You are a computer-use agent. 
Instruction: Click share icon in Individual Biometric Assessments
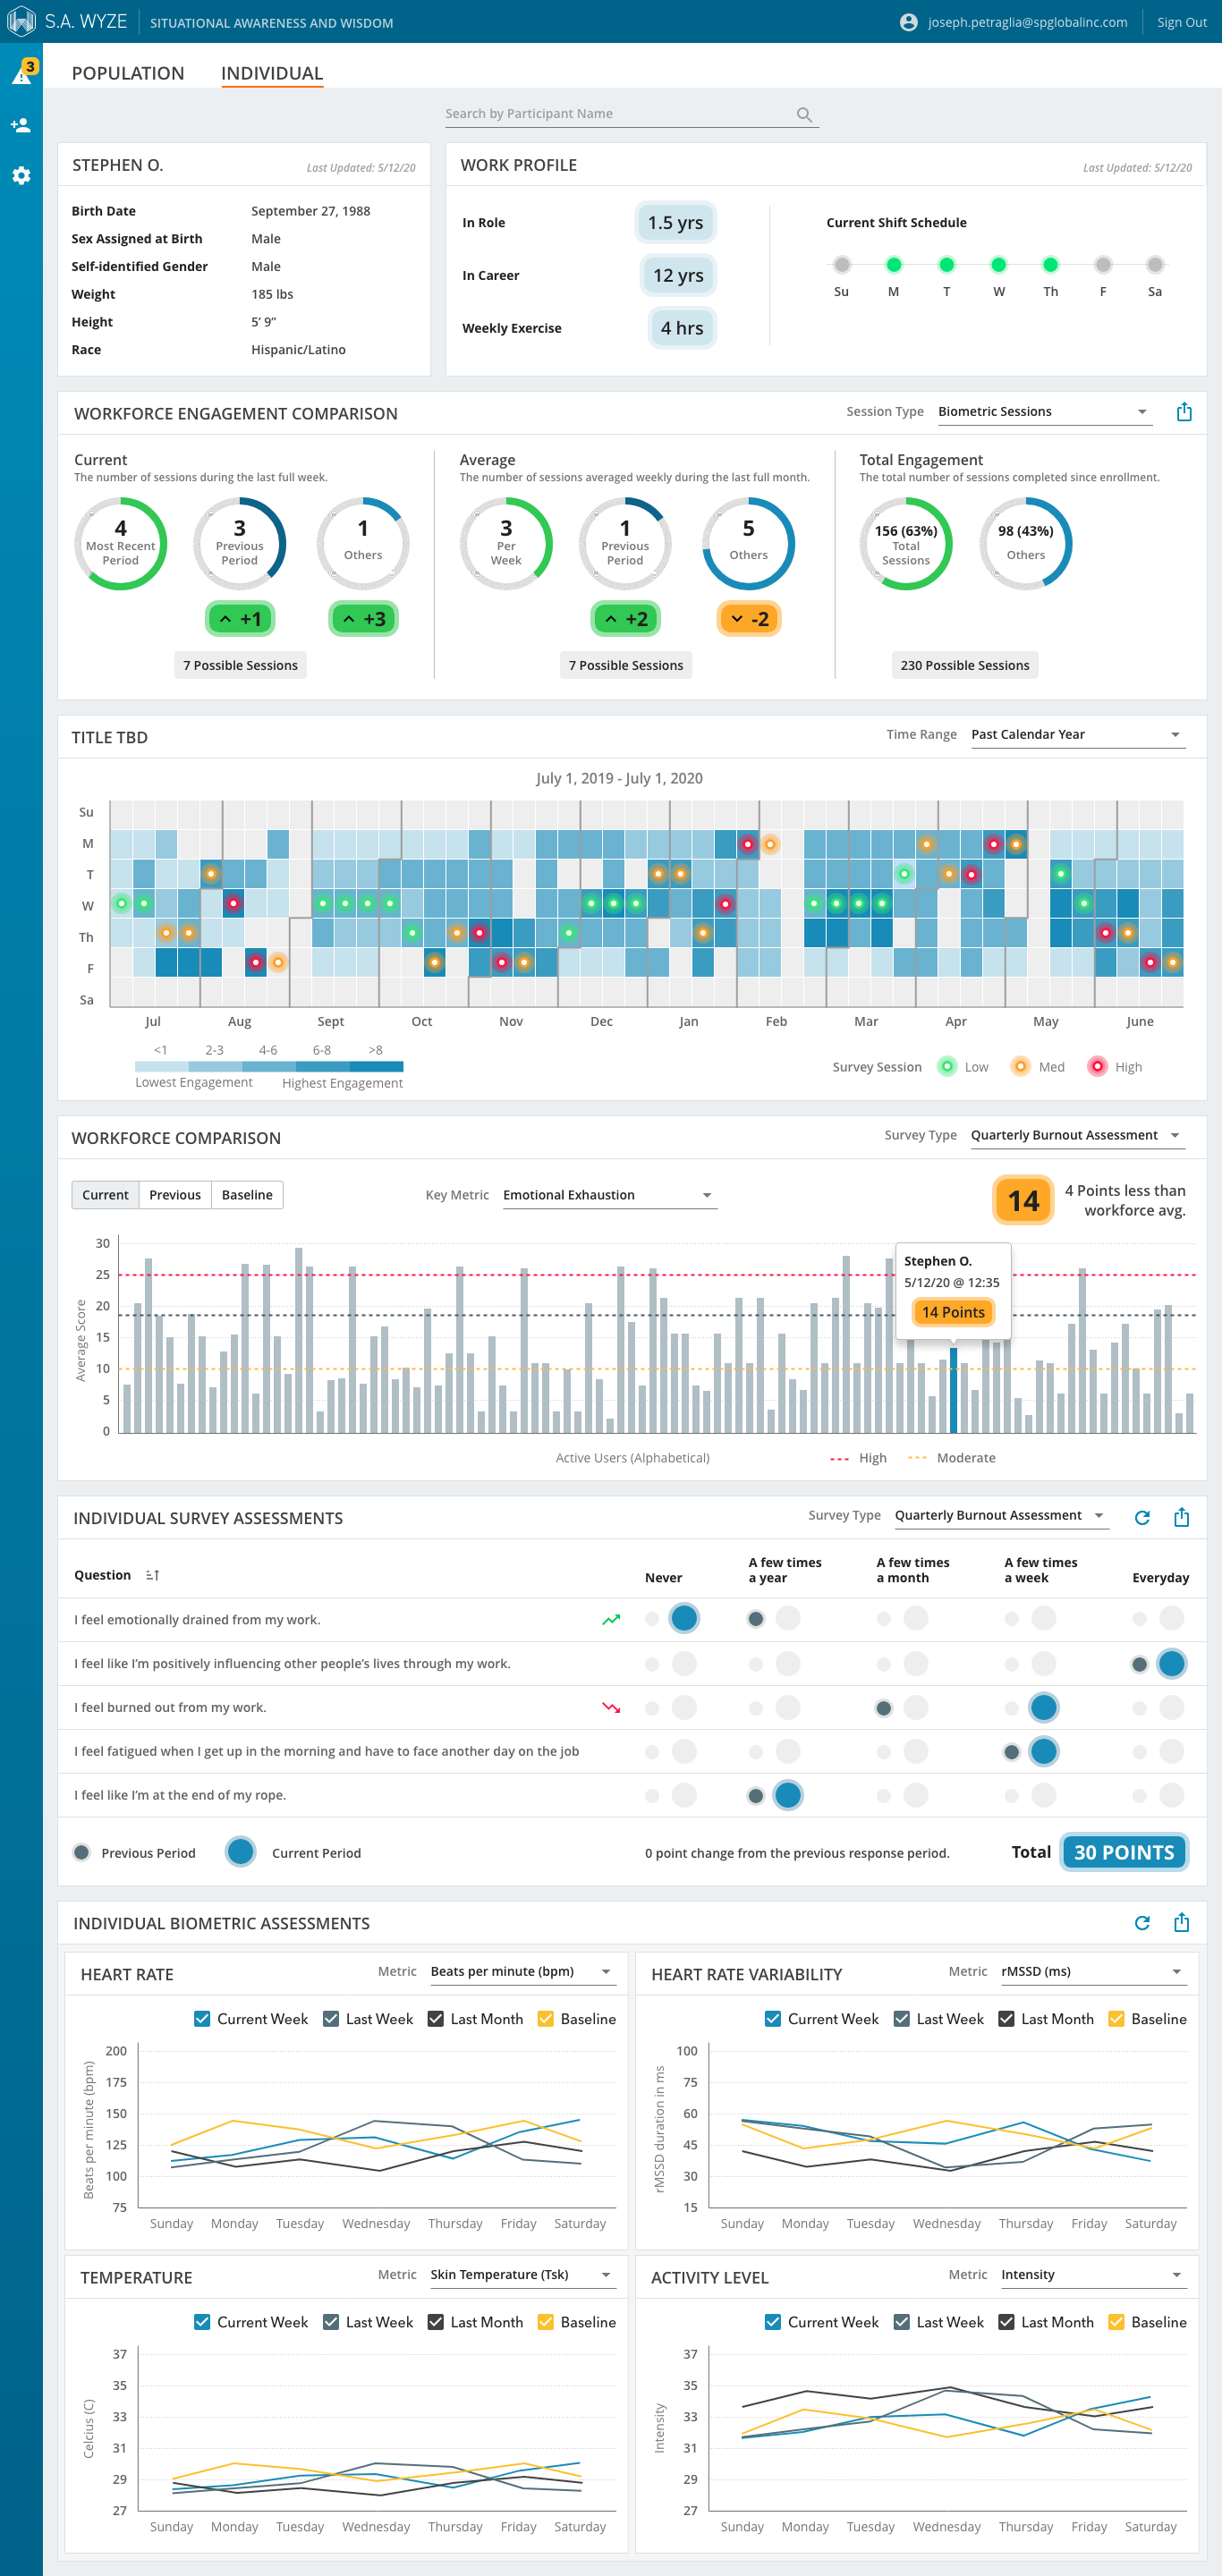pos(1181,1922)
